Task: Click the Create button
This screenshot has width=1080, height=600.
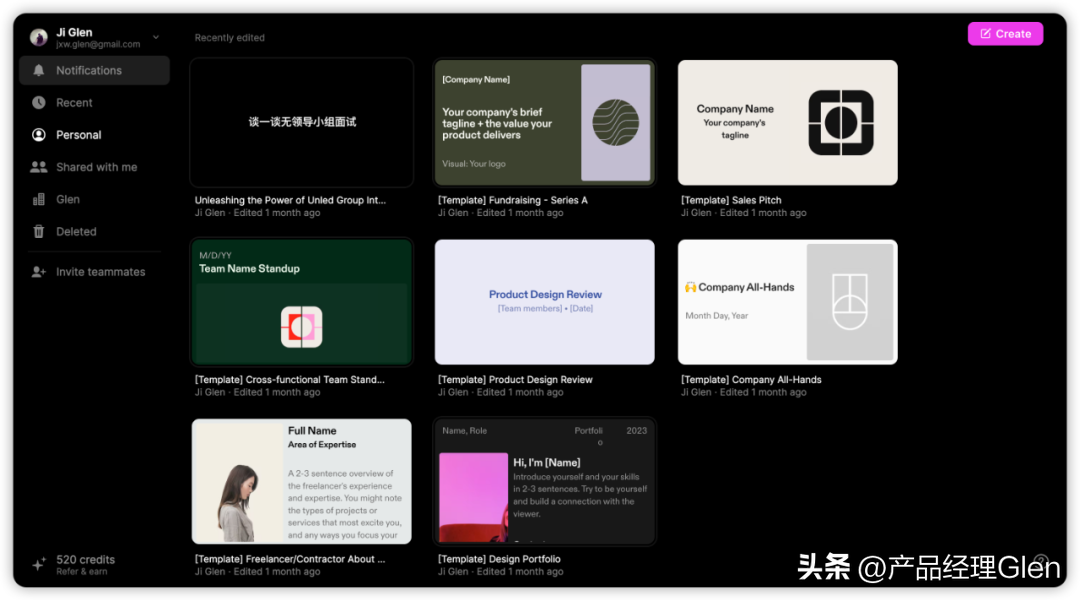Action: coord(1005,34)
